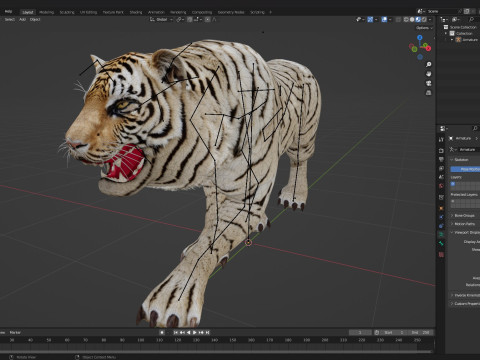Screen dimensions: 480x360
Task: Toggle viewport gizmos display
Action: click(370, 20)
